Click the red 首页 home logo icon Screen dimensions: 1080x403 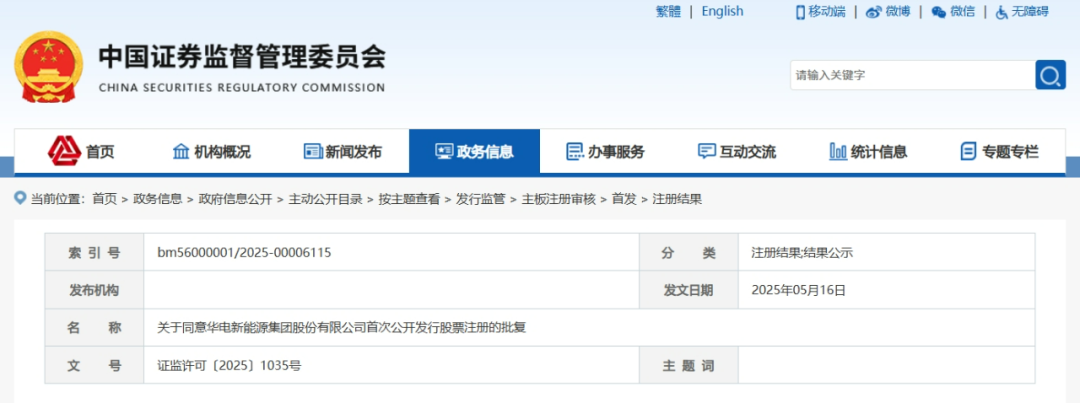(x=65, y=151)
